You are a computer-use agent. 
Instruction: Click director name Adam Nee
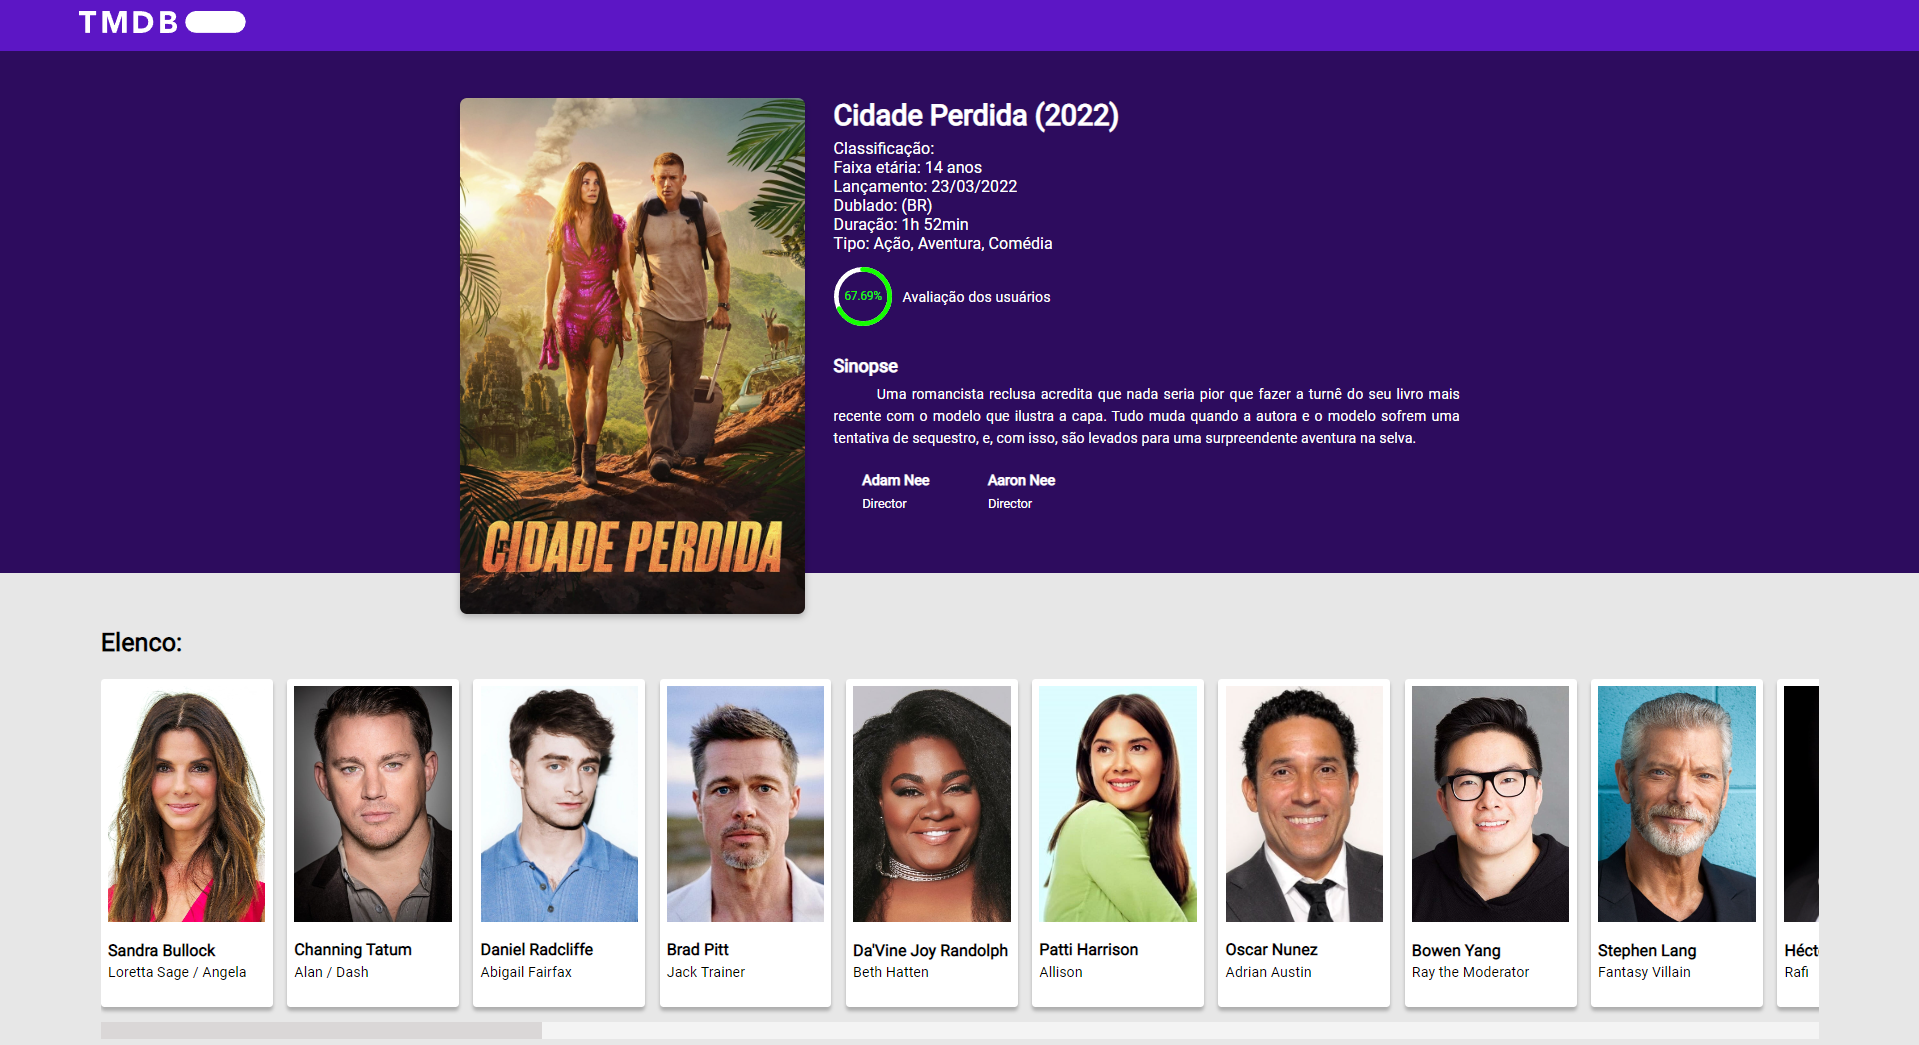click(x=896, y=481)
